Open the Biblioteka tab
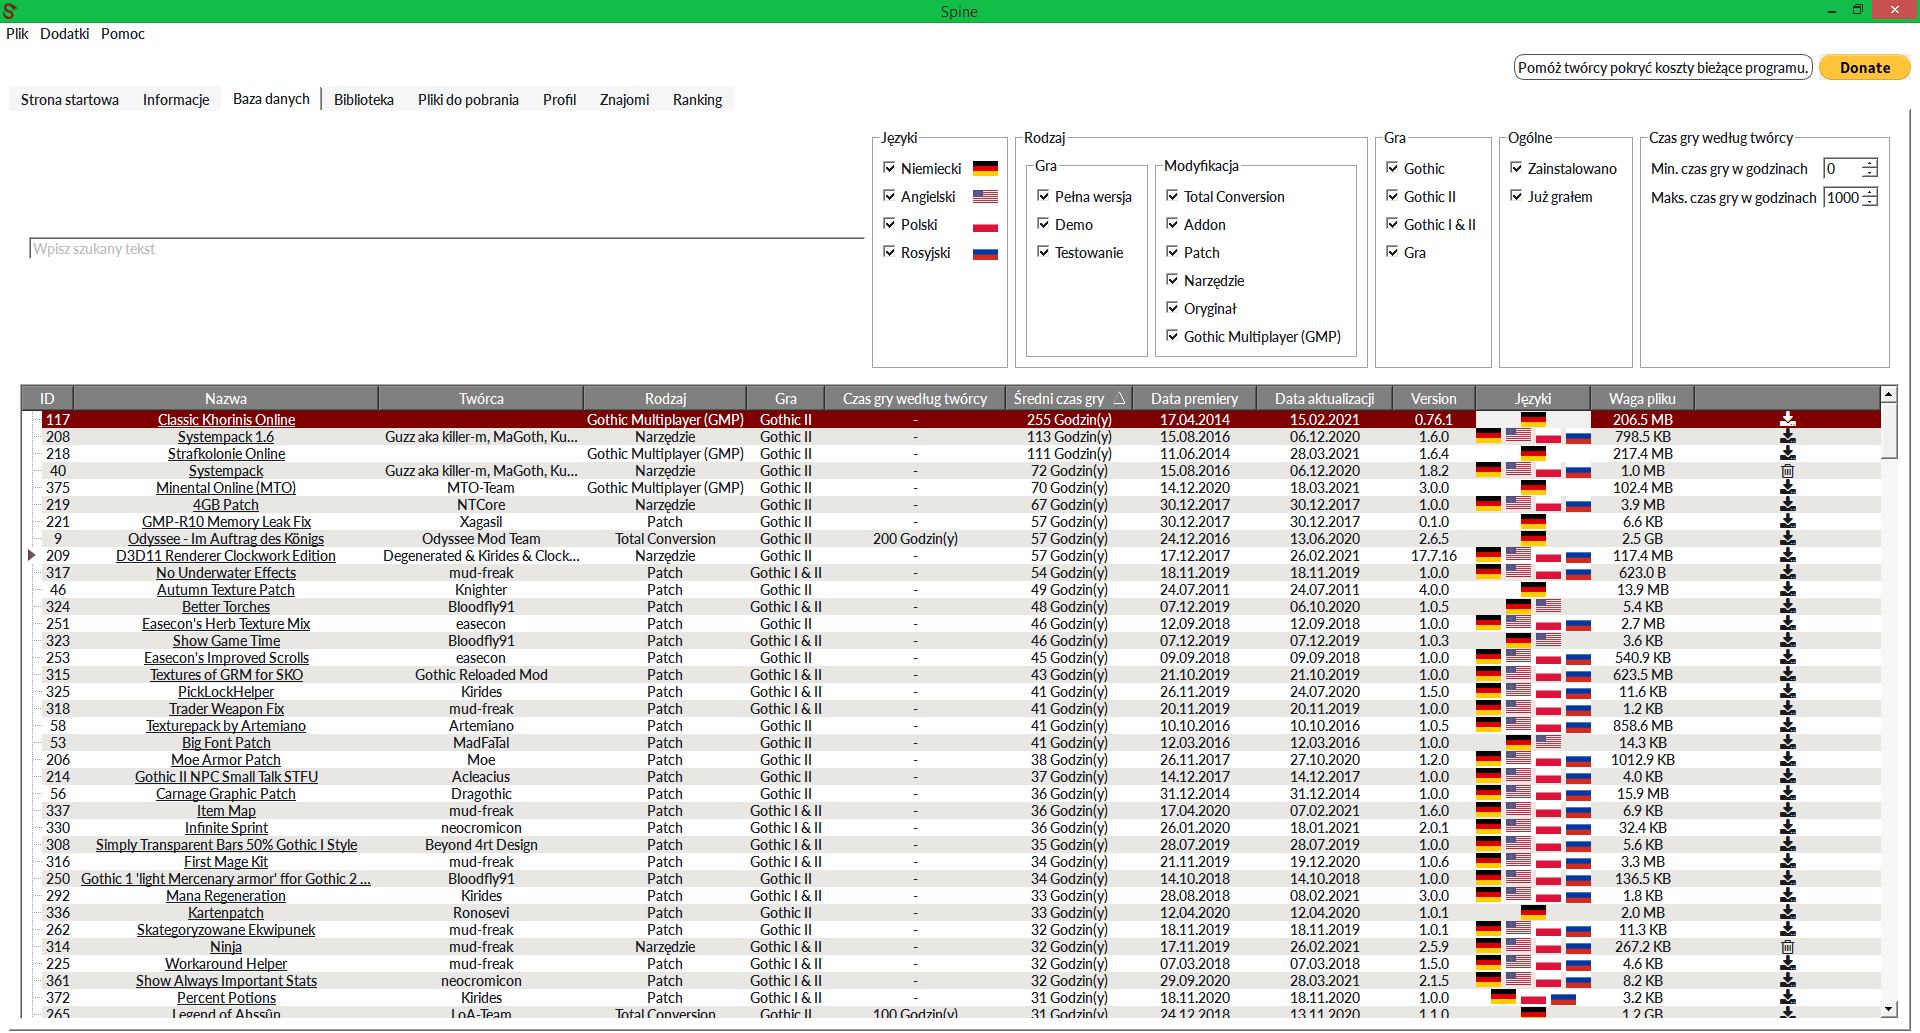The height and width of the screenshot is (1033, 1920). [363, 100]
